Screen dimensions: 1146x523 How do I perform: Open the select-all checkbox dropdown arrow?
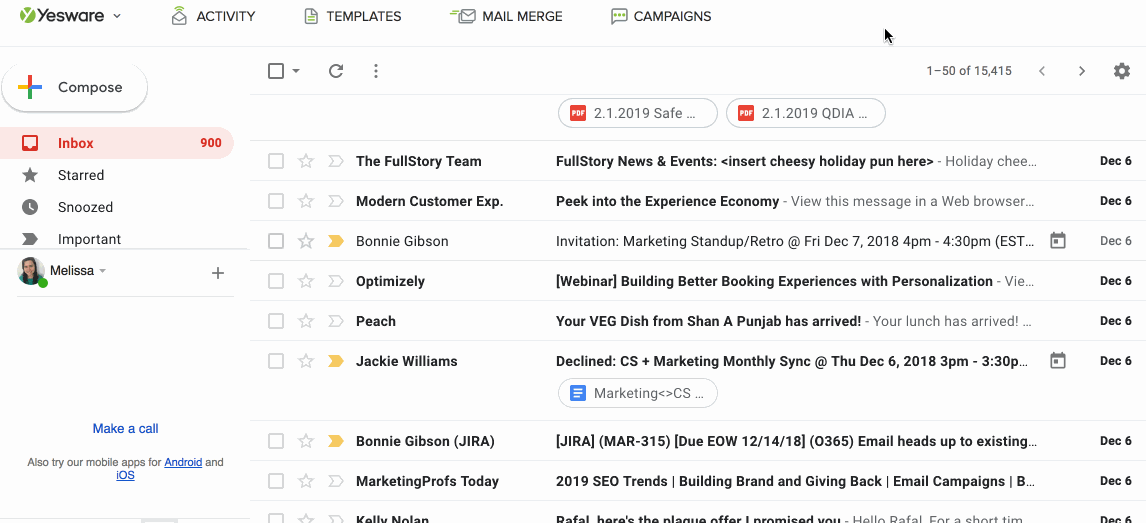pos(296,71)
